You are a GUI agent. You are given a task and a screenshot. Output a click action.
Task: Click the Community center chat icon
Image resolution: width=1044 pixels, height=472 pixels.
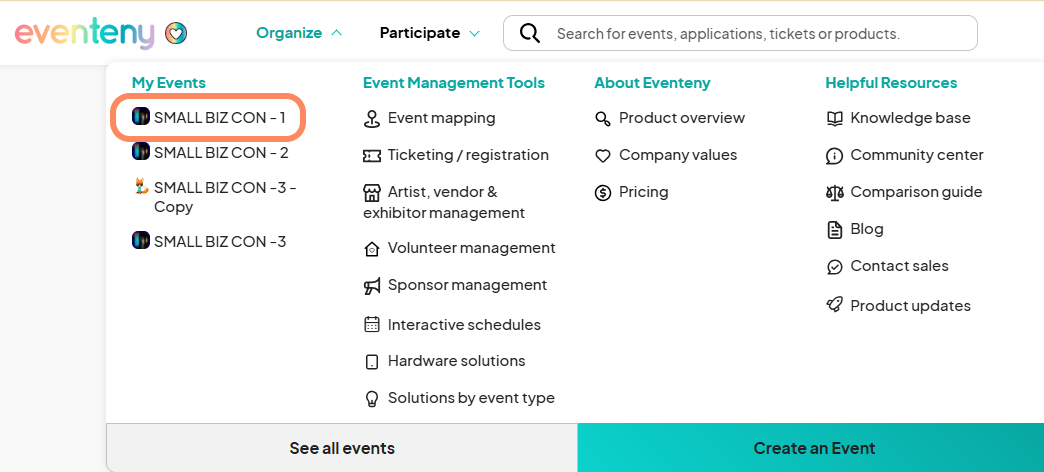(834, 156)
